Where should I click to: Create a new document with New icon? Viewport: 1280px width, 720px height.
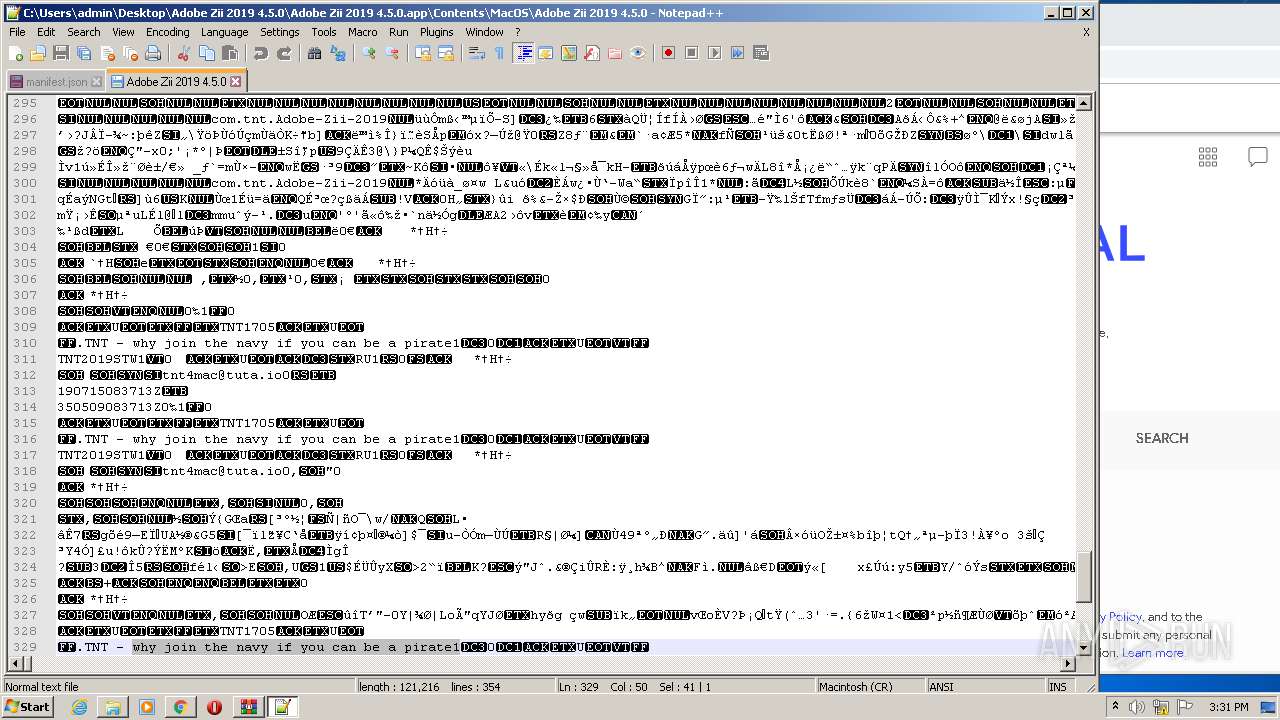pyautogui.click(x=15, y=53)
